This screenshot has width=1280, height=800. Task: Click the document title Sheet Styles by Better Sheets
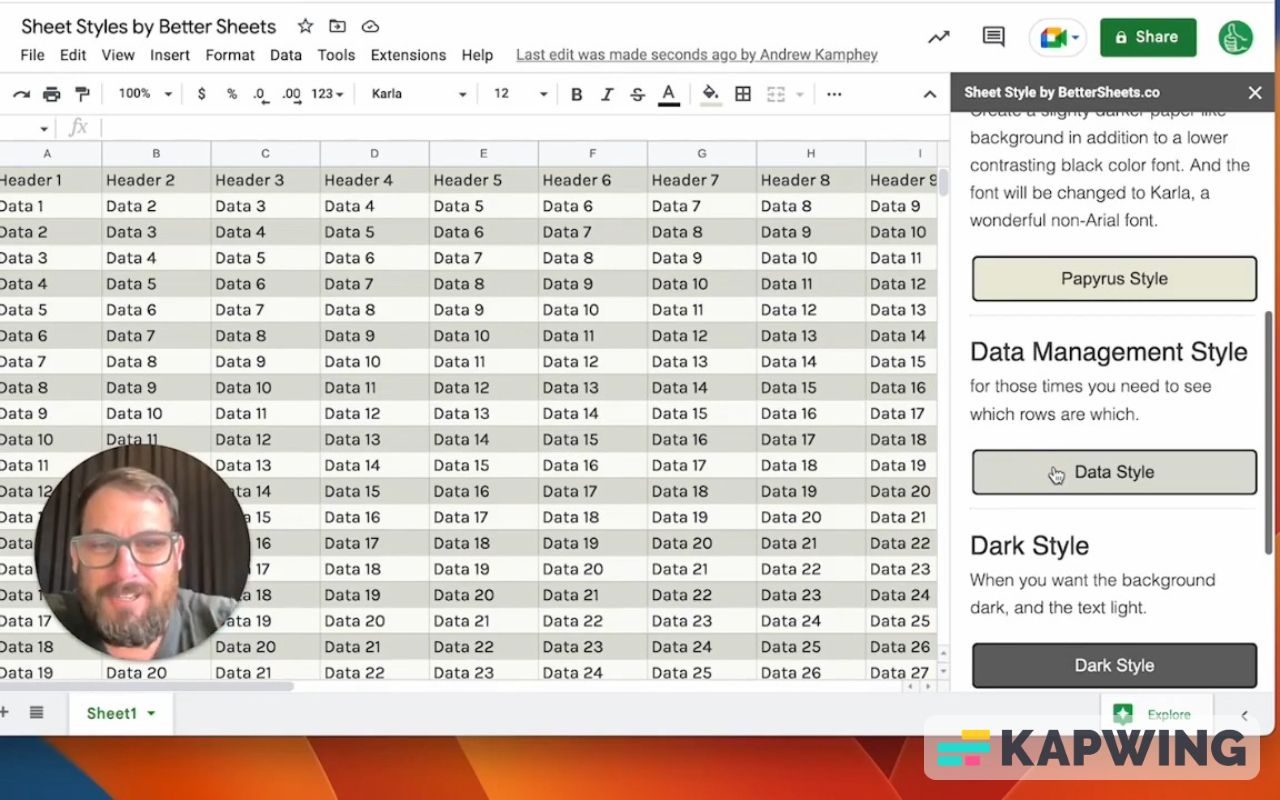149,26
